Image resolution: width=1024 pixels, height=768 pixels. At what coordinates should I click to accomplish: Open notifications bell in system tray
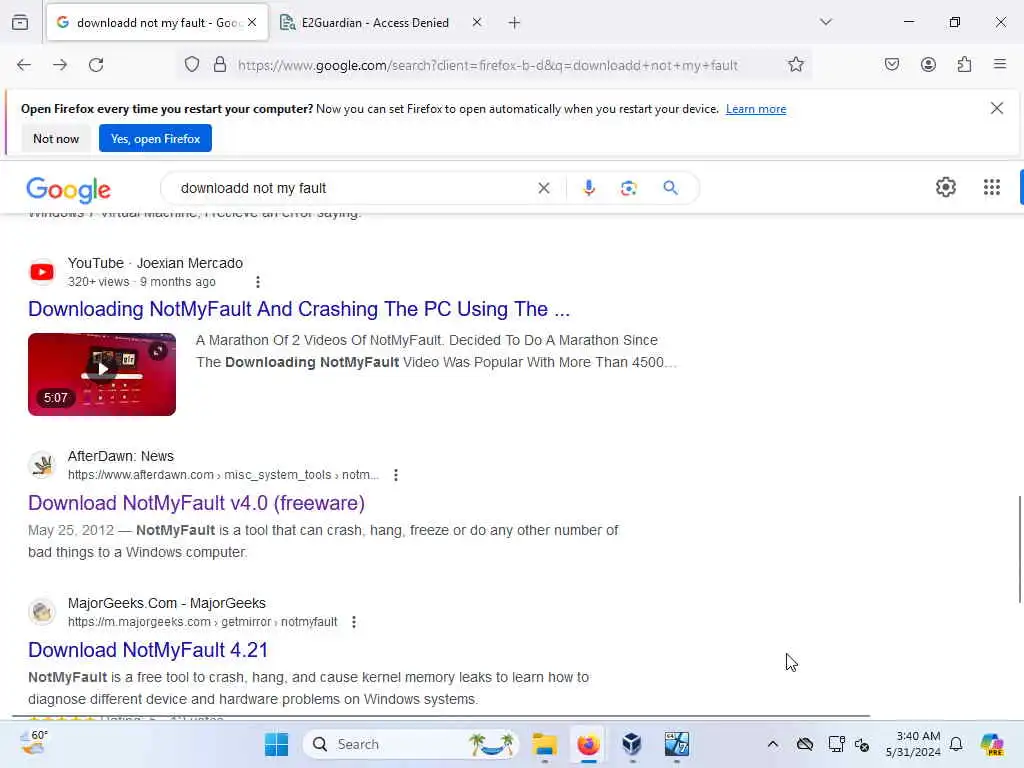[956, 744]
